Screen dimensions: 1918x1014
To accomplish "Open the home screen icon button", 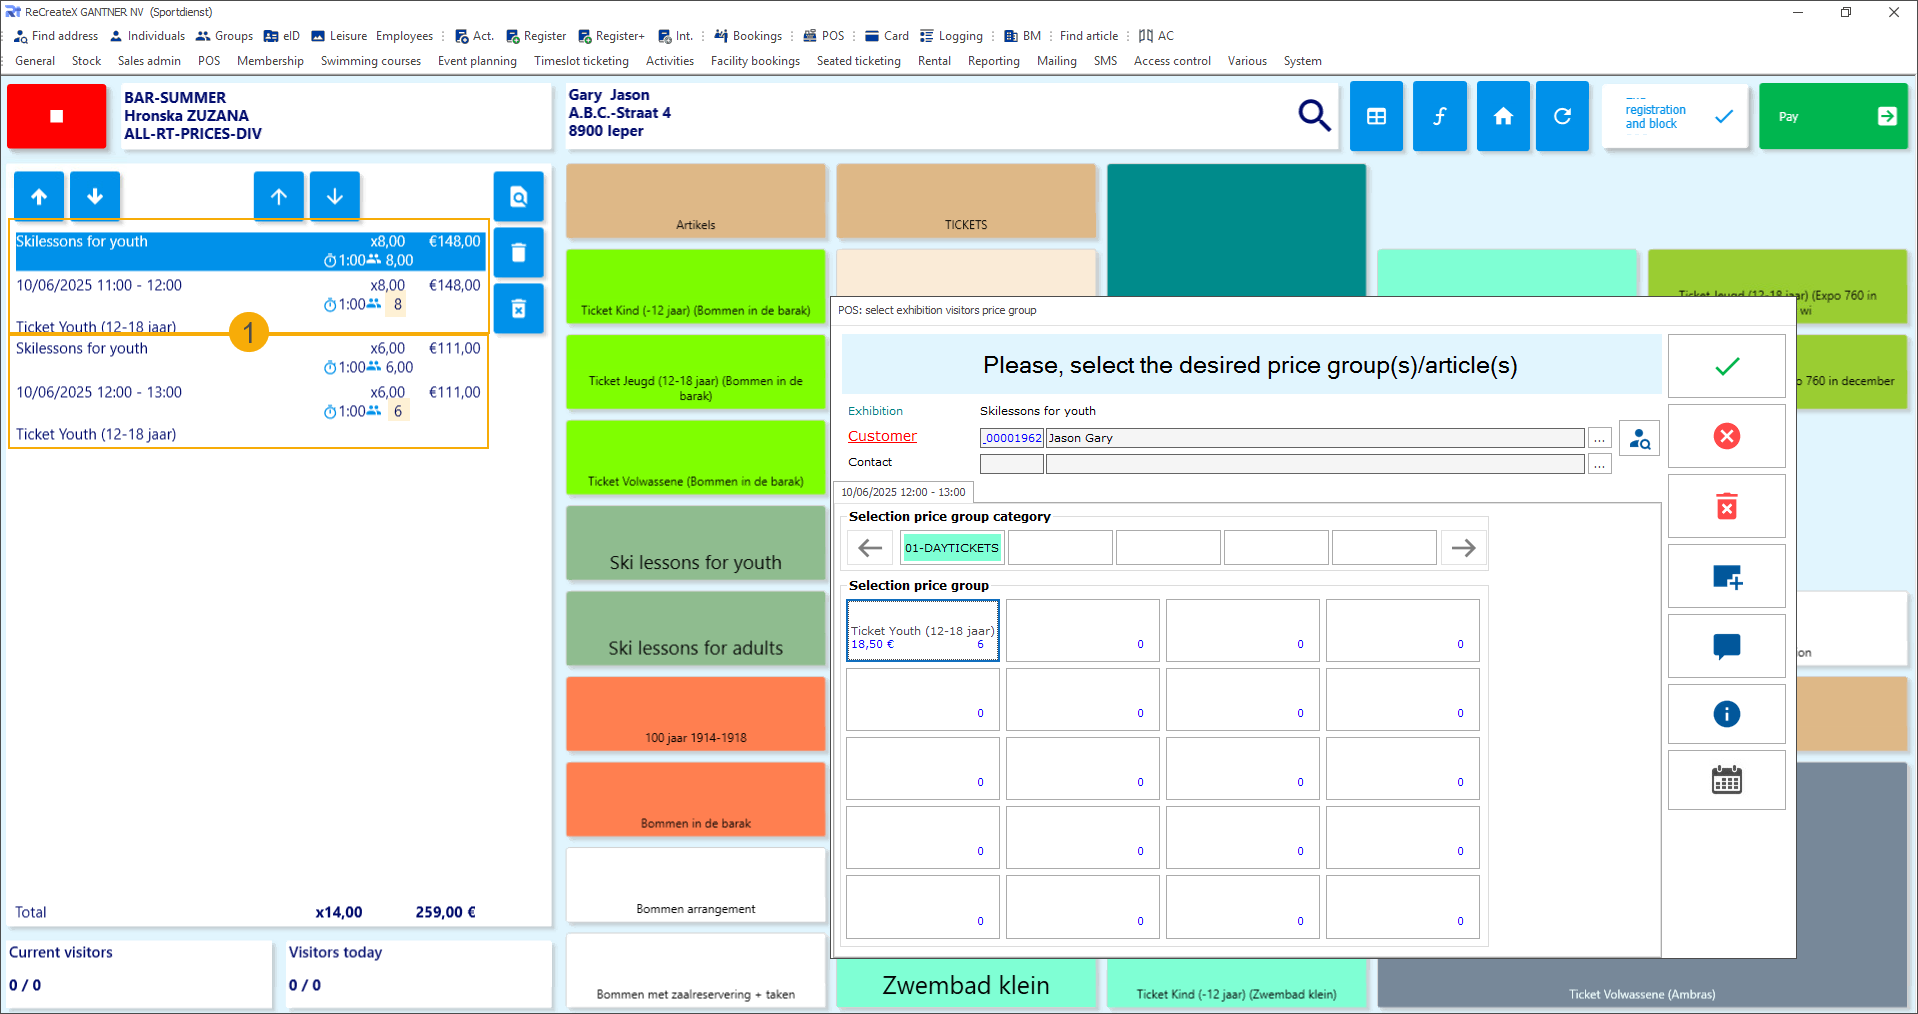I will click(1502, 116).
